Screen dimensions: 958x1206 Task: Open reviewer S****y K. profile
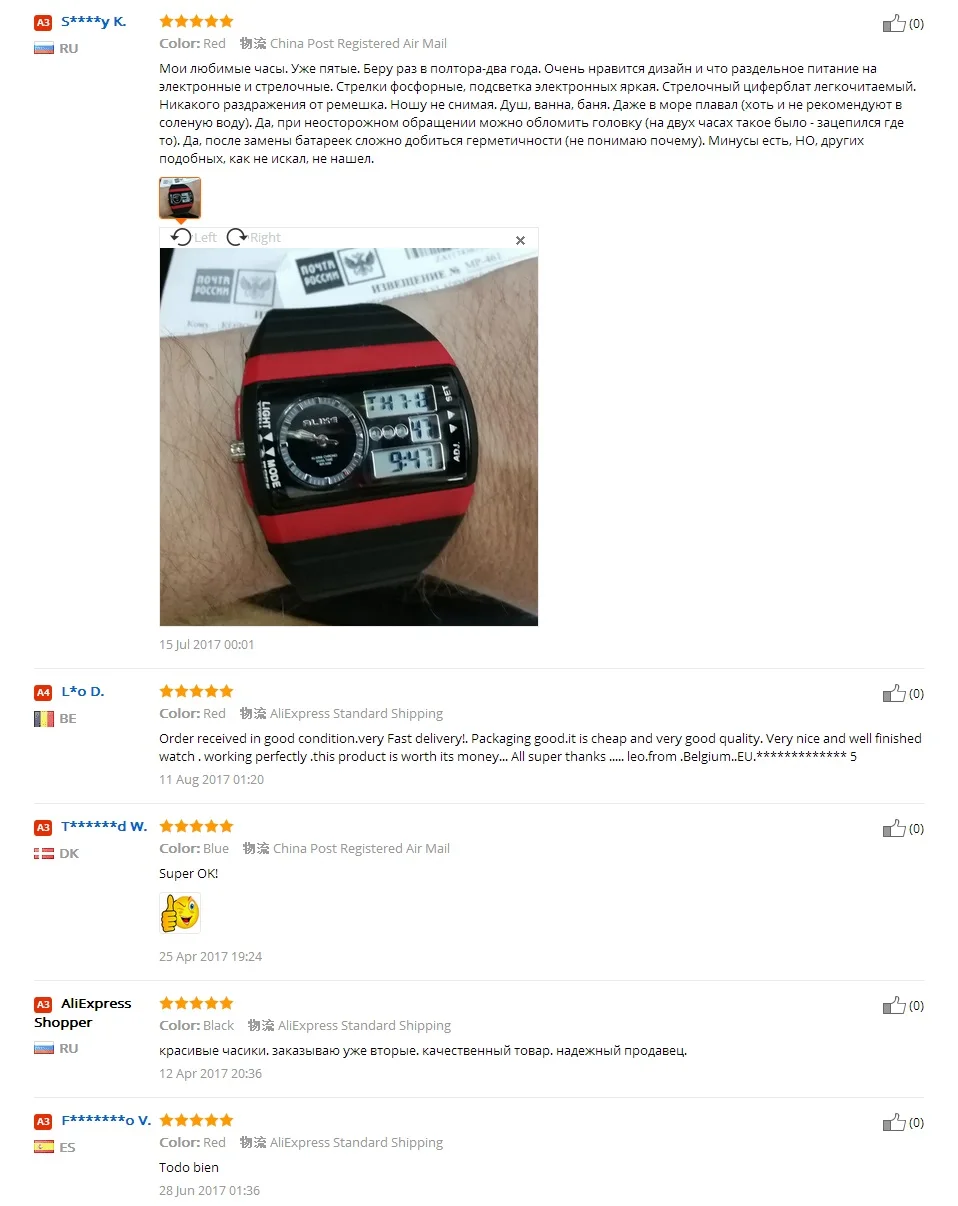coord(94,21)
